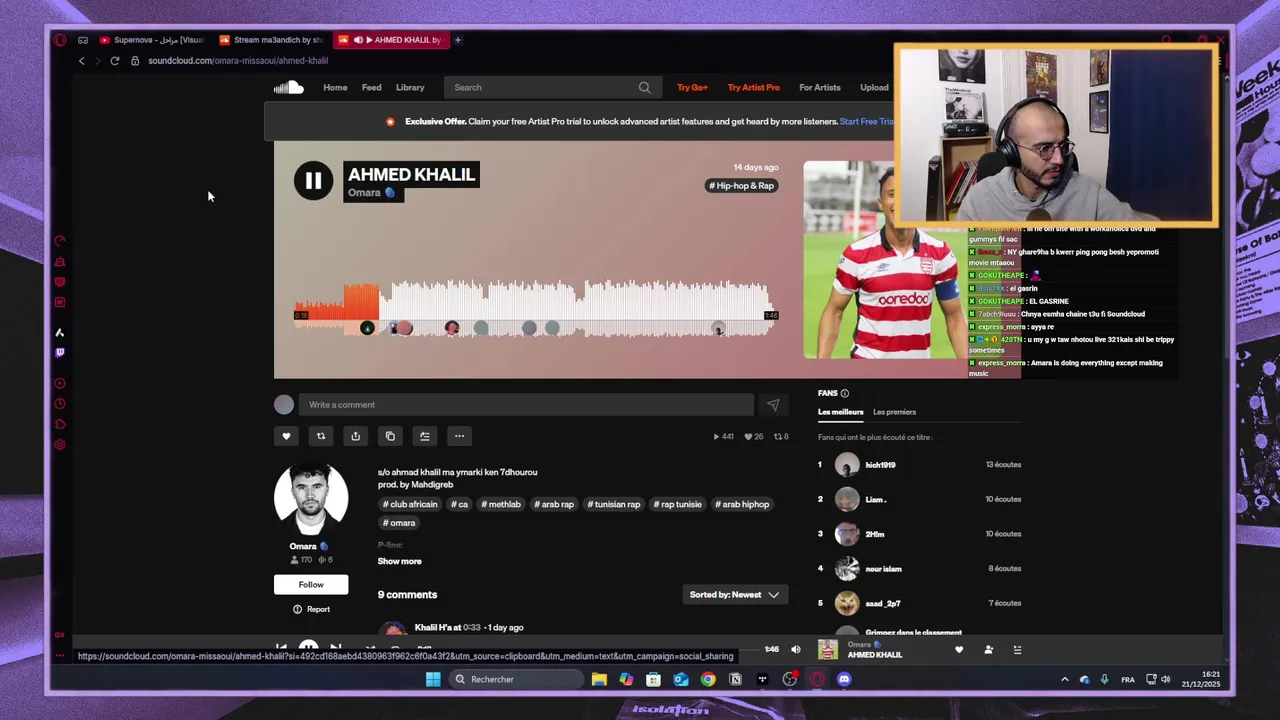Toggle volume mute in the player bar
The width and height of the screenshot is (1280, 720).
point(796,650)
